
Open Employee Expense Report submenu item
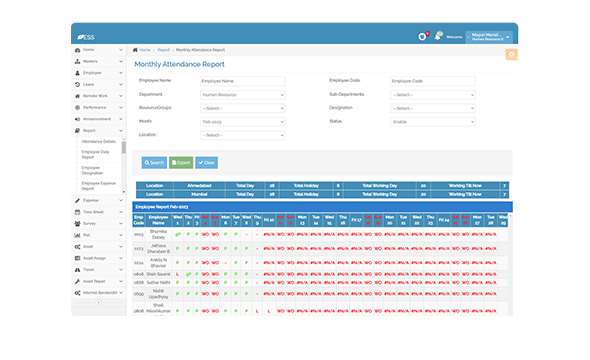[x=99, y=186]
